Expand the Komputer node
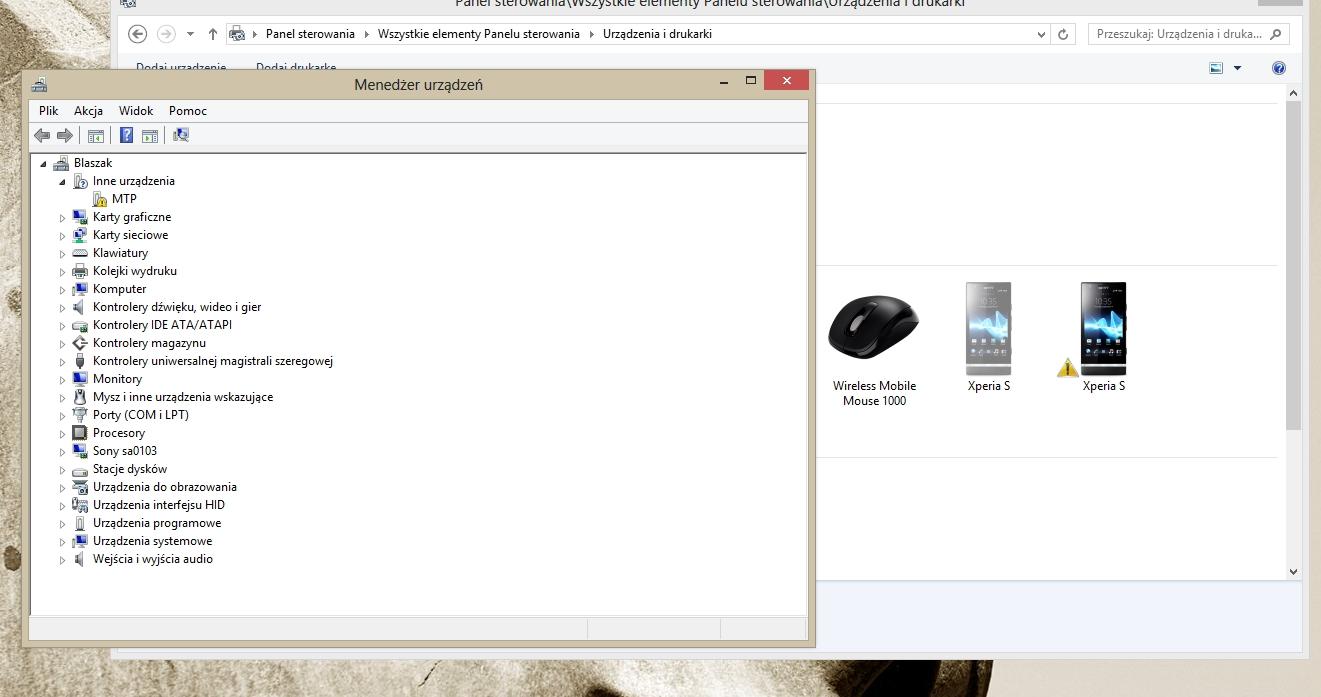This screenshot has height=697, width=1321. click(62, 290)
